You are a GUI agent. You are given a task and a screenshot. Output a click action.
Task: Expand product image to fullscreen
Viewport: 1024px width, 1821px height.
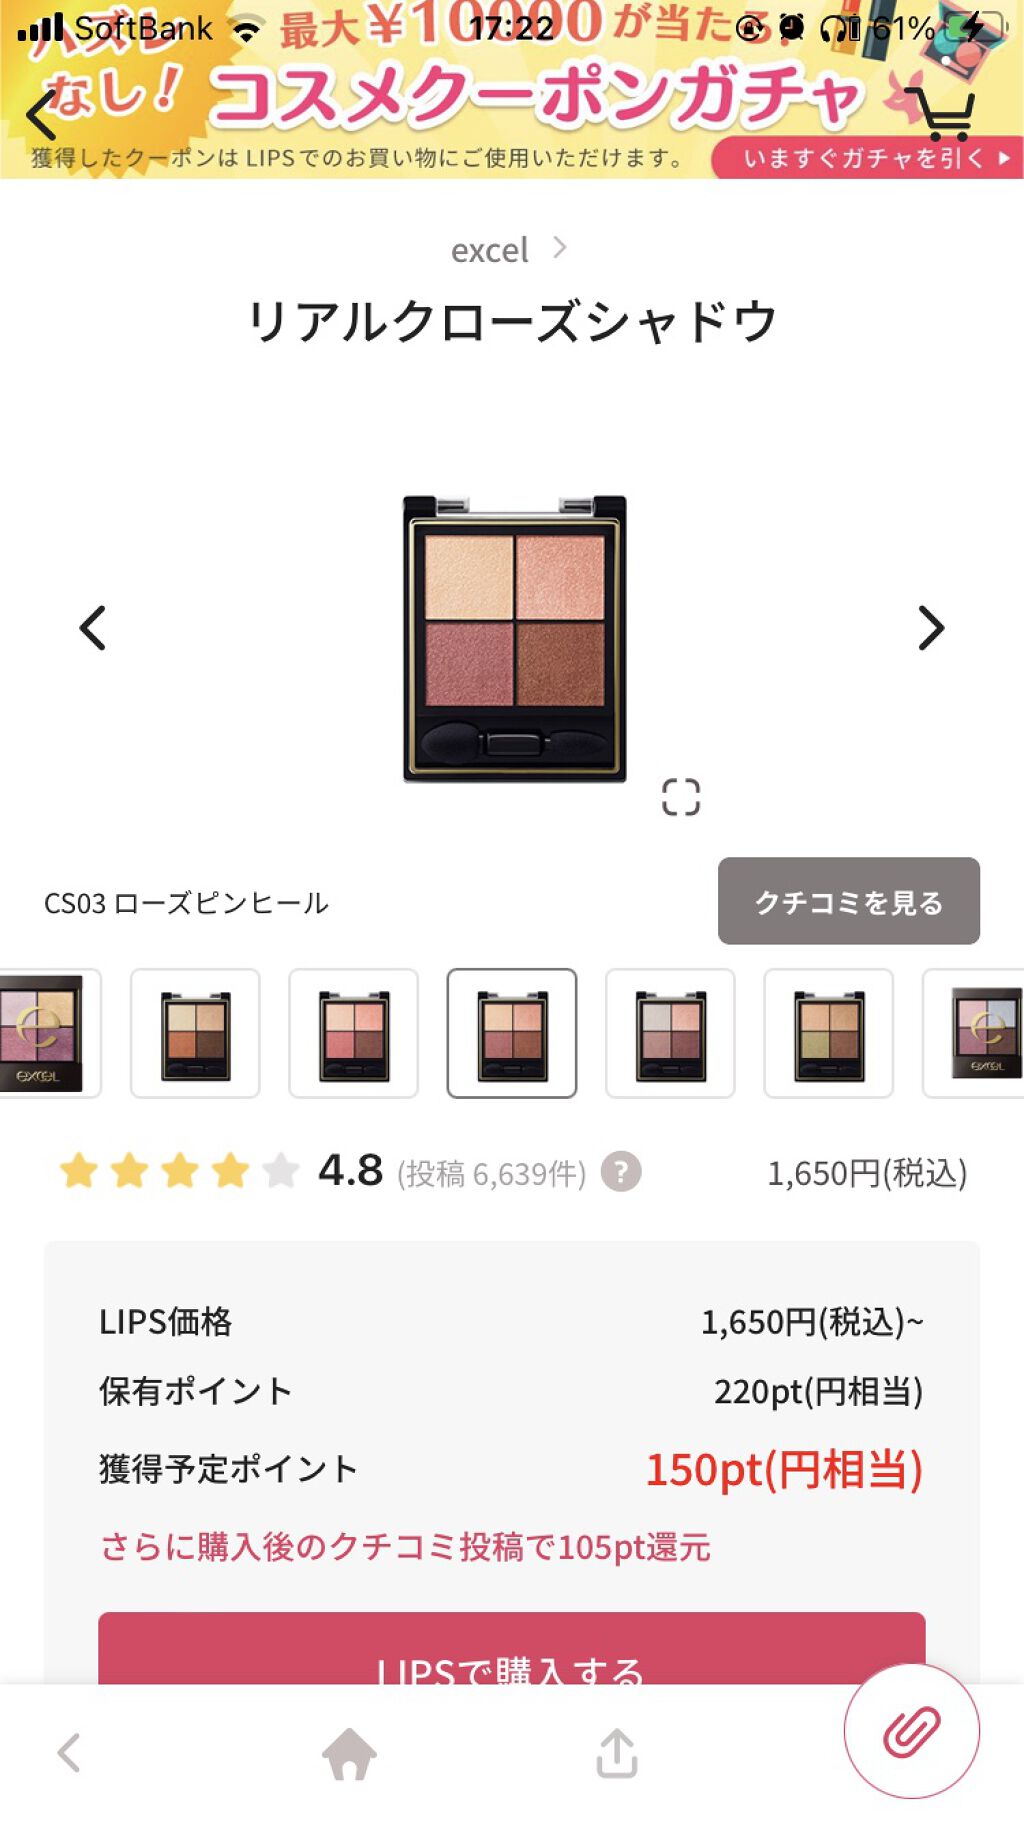[681, 797]
